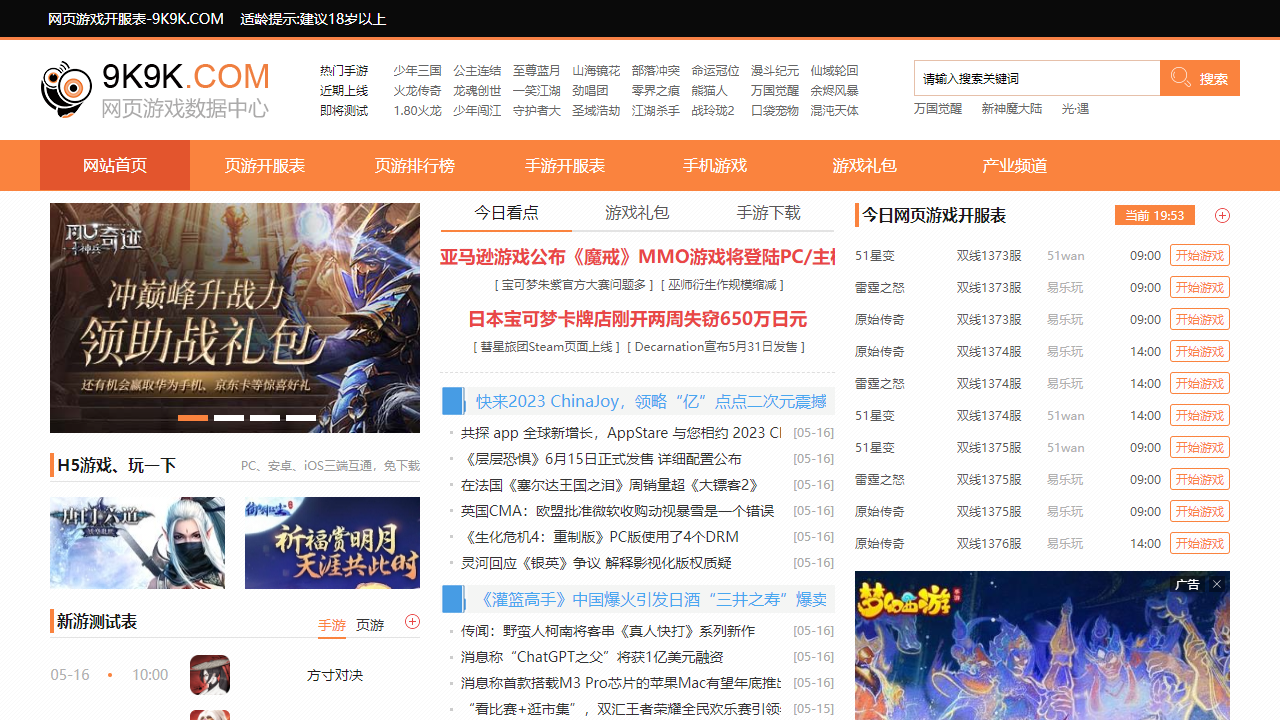
Task: Go to 网站首页 in the navigation bar
Action: coord(115,165)
